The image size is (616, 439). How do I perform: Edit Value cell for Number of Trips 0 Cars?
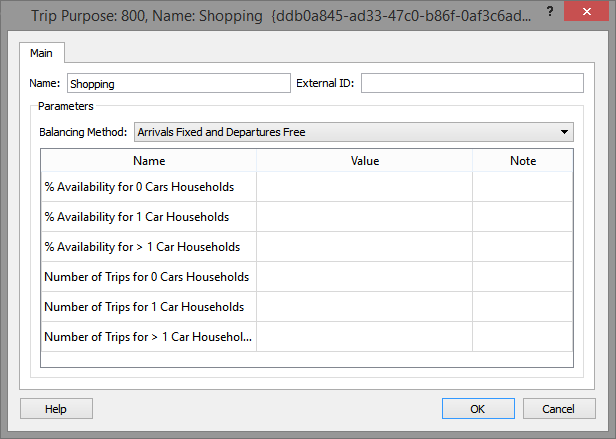pos(364,277)
